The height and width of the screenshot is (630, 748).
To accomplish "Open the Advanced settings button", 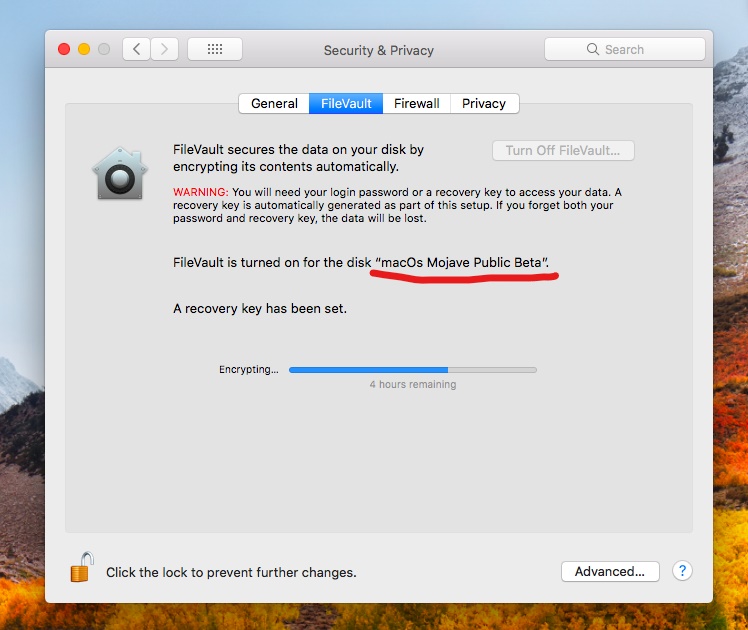I will (610, 571).
